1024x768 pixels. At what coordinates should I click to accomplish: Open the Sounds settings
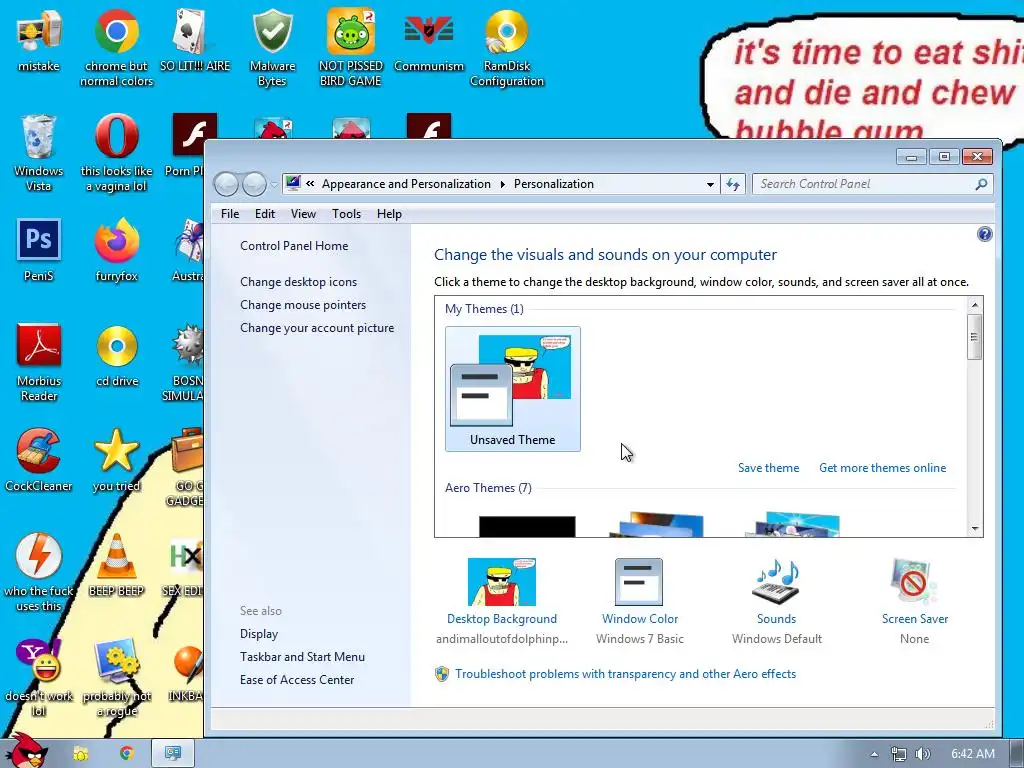(x=776, y=601)
